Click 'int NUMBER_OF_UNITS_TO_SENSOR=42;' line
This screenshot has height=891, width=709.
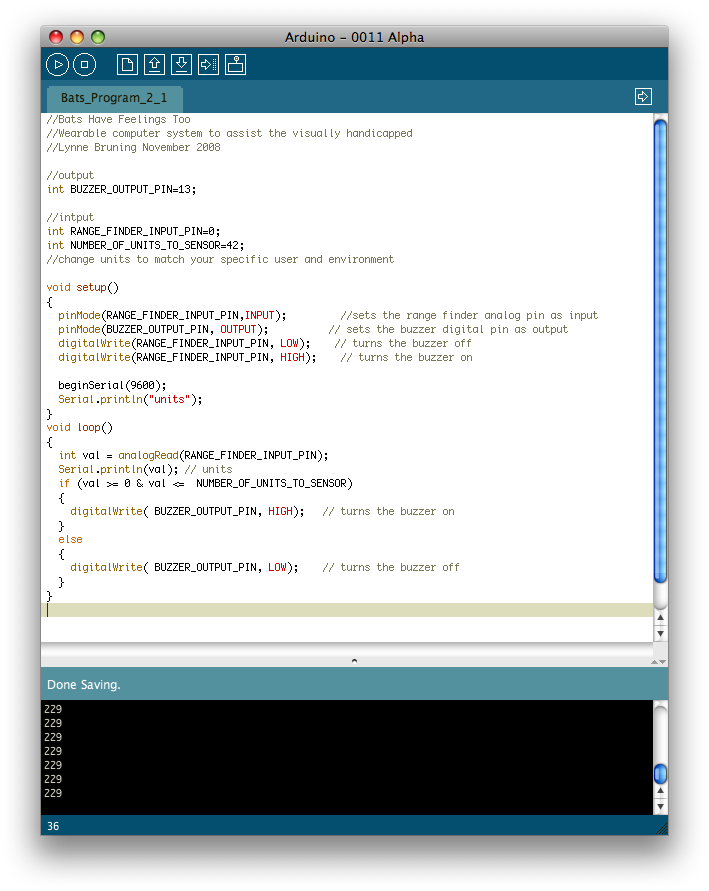[x=145, y=245]
